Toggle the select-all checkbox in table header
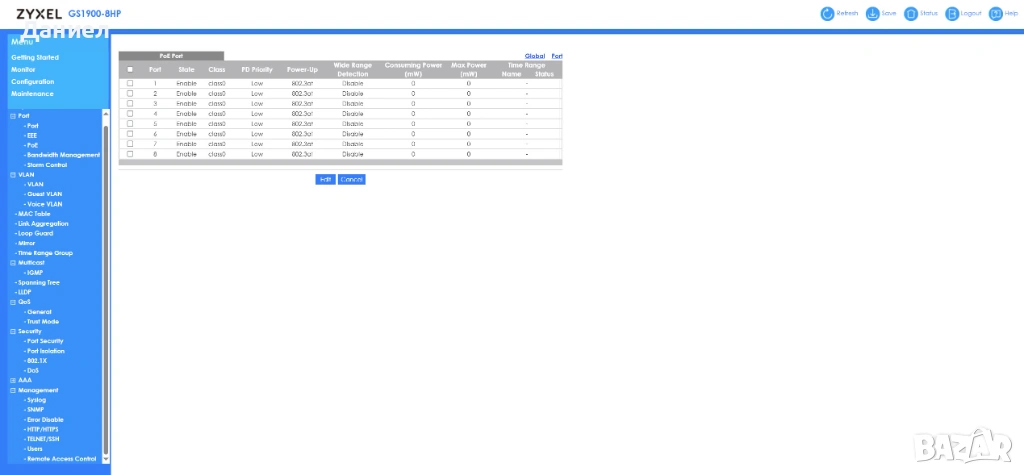 [x=130, y=69]
